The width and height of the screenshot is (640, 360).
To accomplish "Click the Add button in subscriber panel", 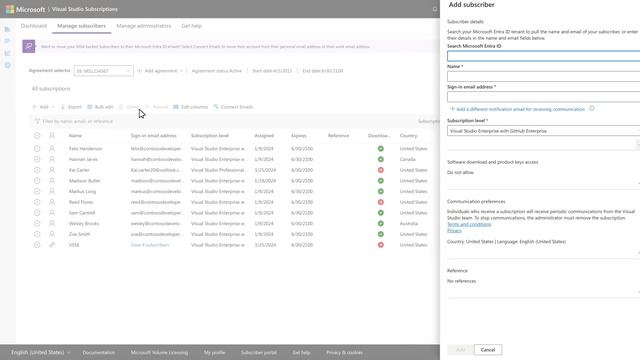I will pyautogui.click(x=460, y=350).
